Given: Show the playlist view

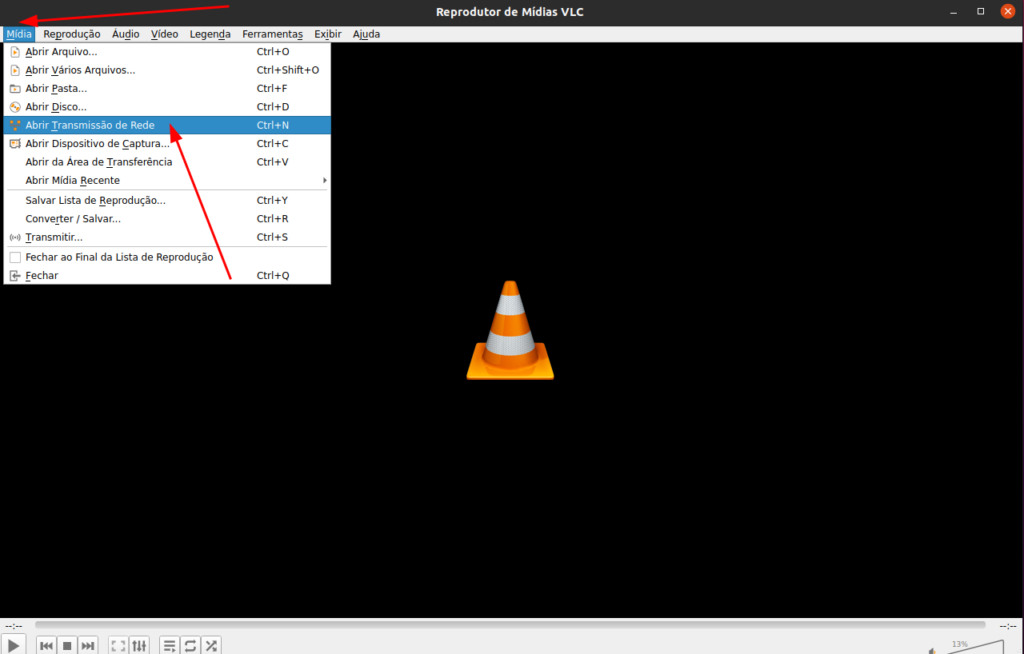Looking at the screenshot, I should click(x=169, y=646).
